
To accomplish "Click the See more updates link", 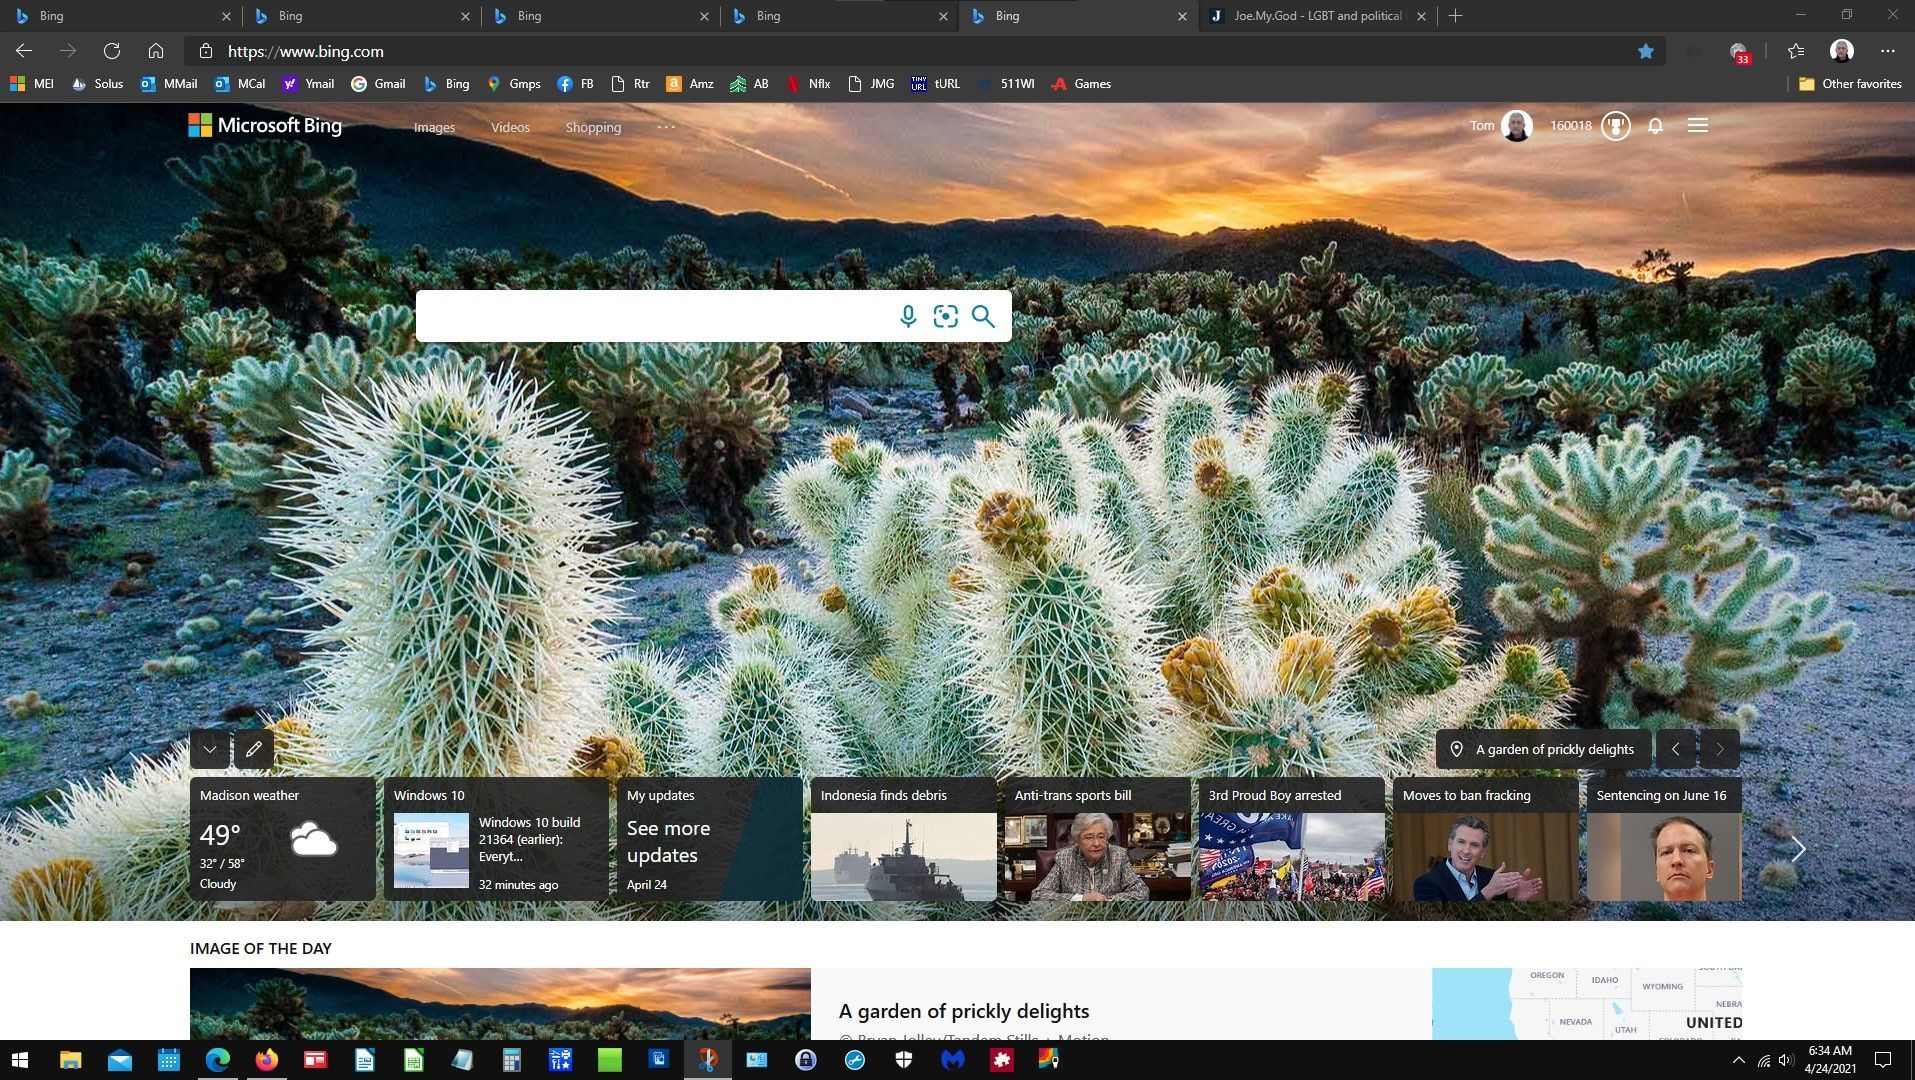I will tap(668, 841).
